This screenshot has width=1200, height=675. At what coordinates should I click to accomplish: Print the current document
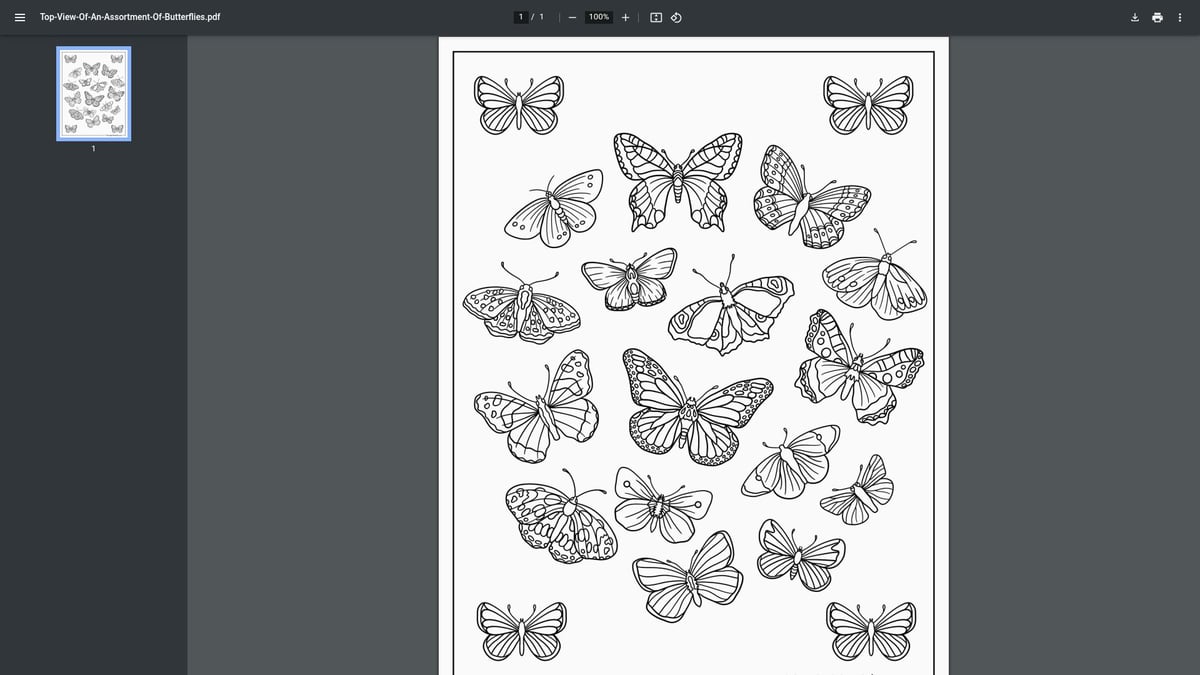(x=1156, y=17)
